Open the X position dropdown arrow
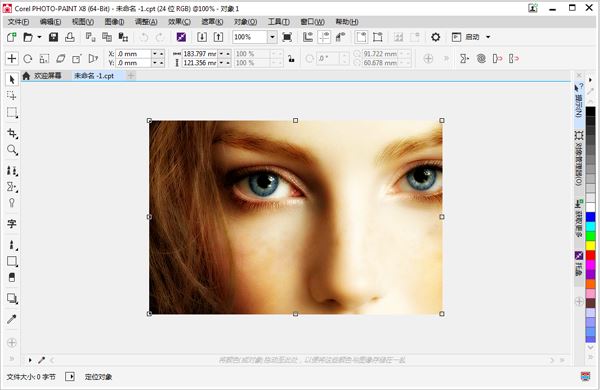Image resolution: width=600 pixels, height=390 pixels. tap(155, 54)
